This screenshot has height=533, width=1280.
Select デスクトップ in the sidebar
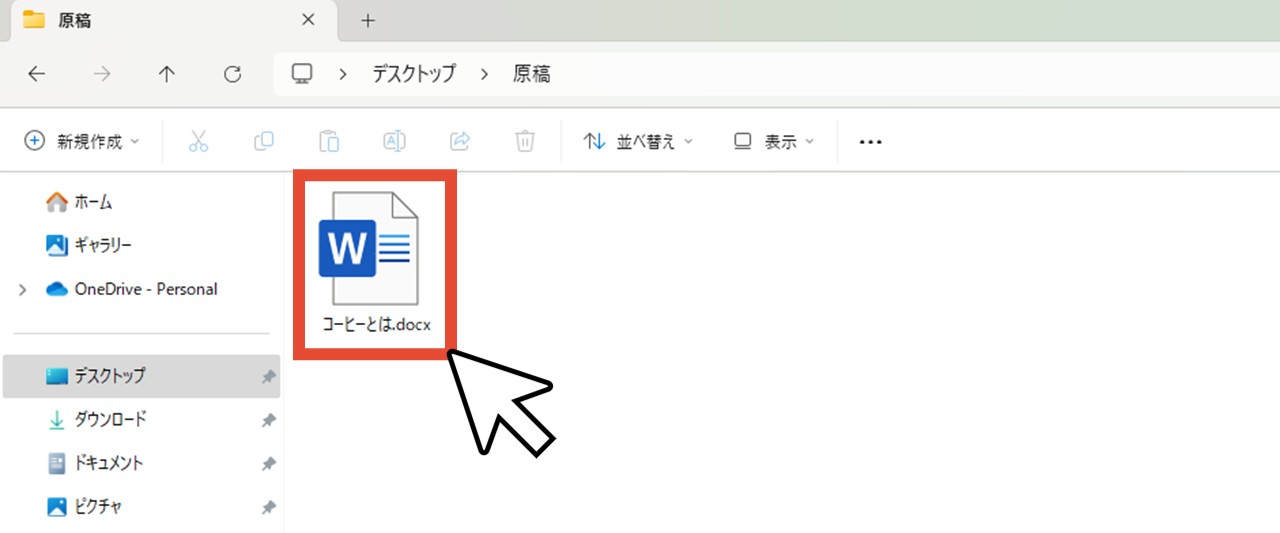pos(141,376)
